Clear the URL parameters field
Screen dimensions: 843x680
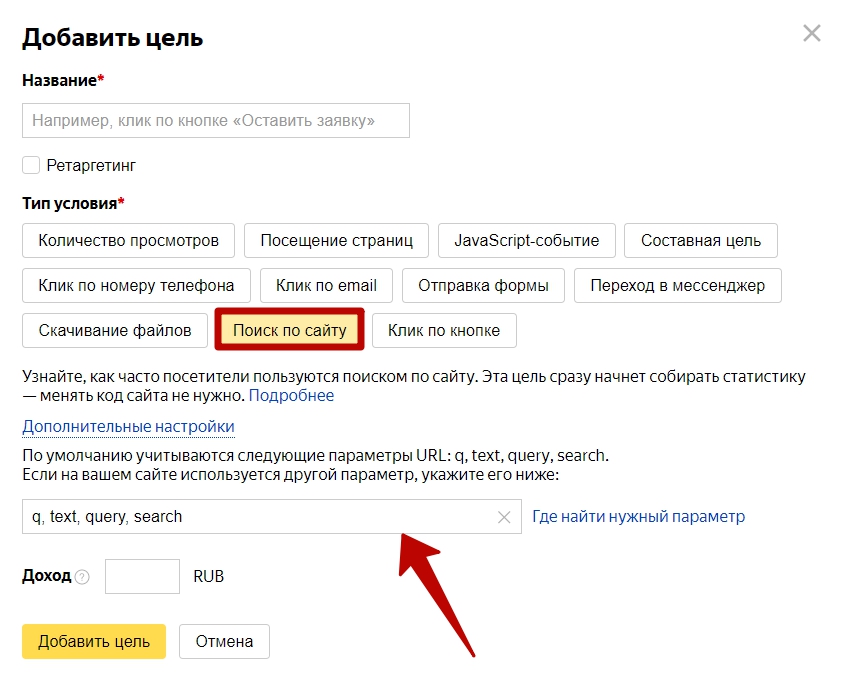pyautogui.click(x=504, y=517)
